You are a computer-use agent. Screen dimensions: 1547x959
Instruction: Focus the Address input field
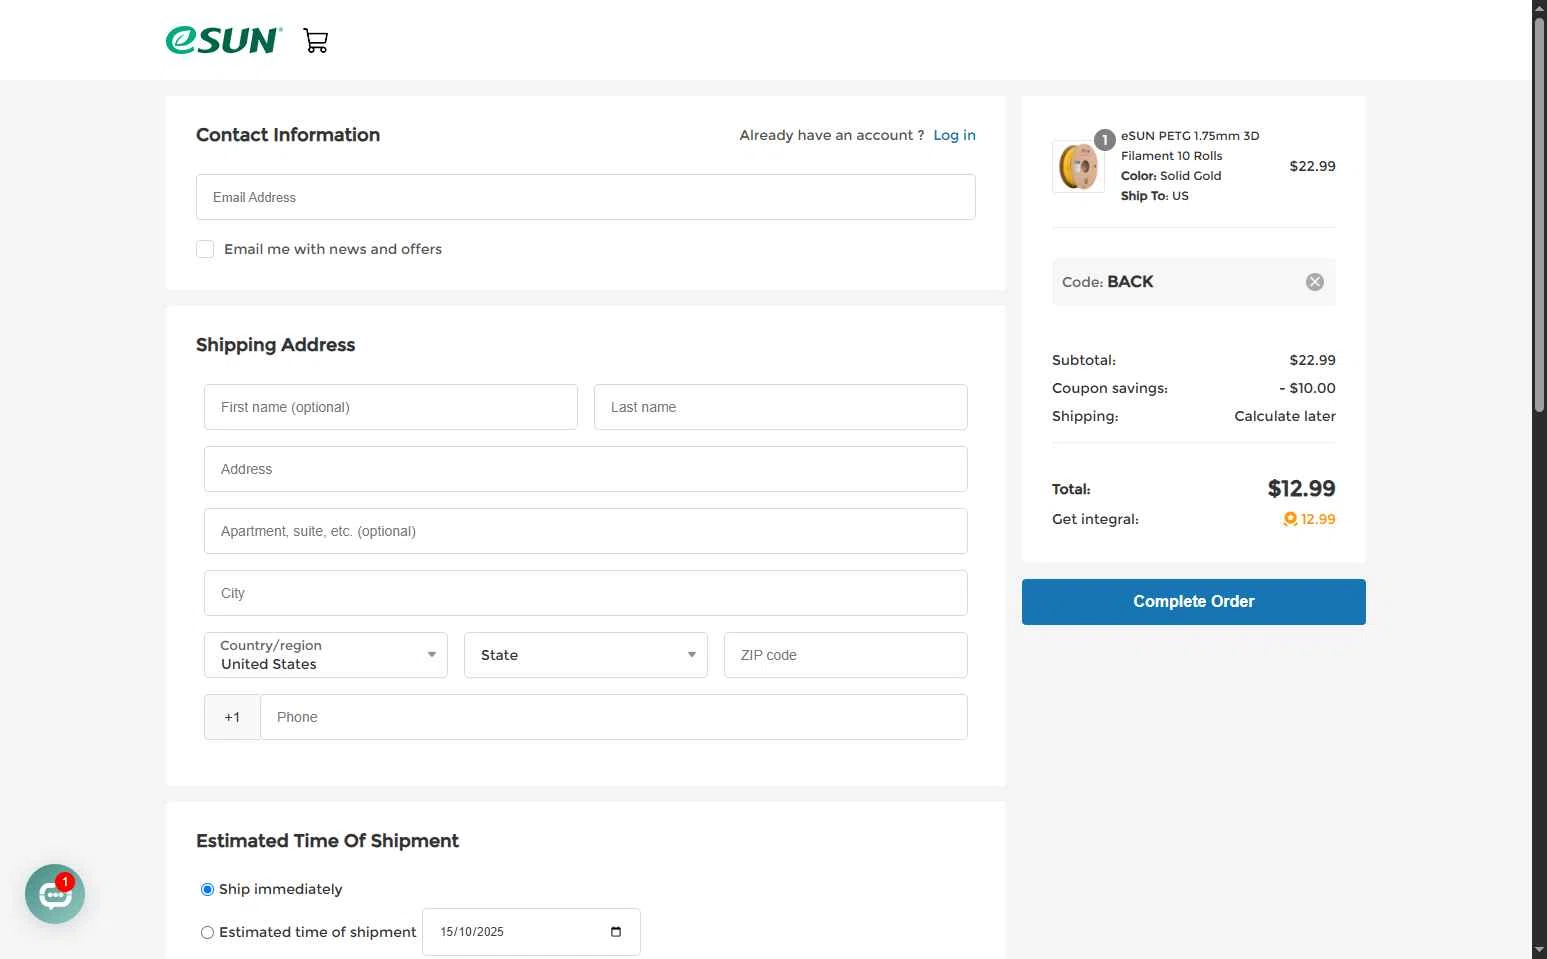(586, 469)
